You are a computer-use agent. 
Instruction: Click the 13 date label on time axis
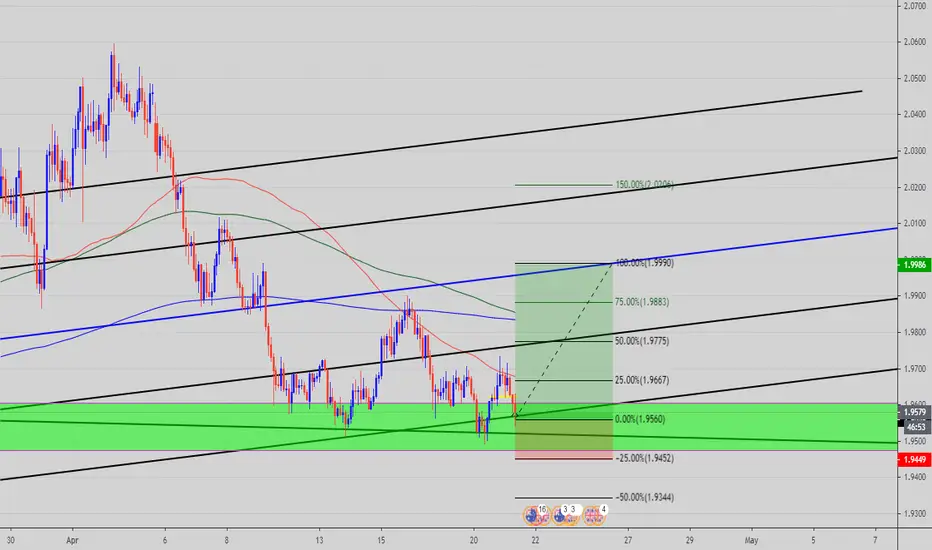pos(320,540)
